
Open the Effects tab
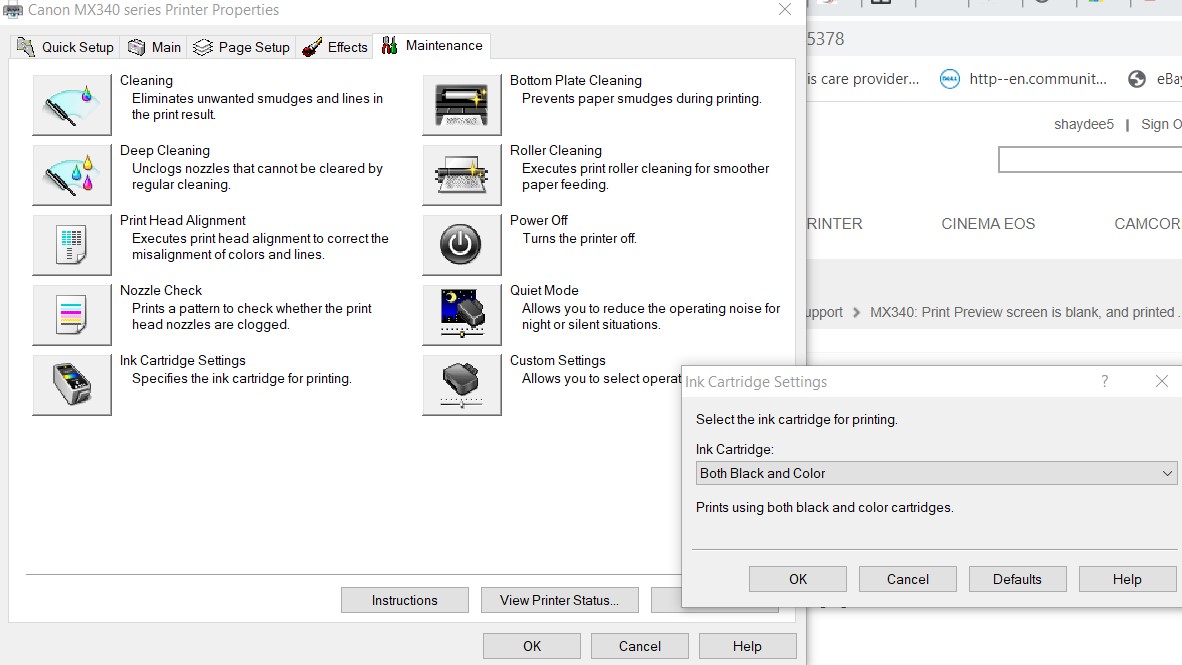pyautogui.click(x=335, y=46)
